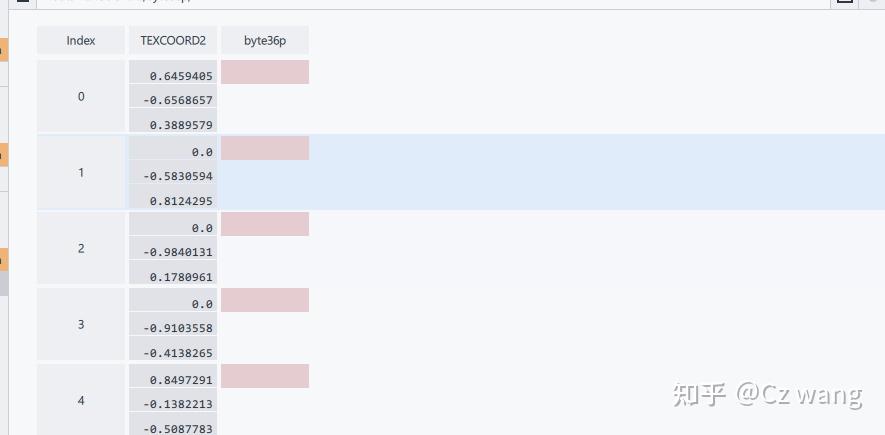This screenshot has width=885, height=435.
Task: Click the byte36p column header
Action: pos(265,40)
